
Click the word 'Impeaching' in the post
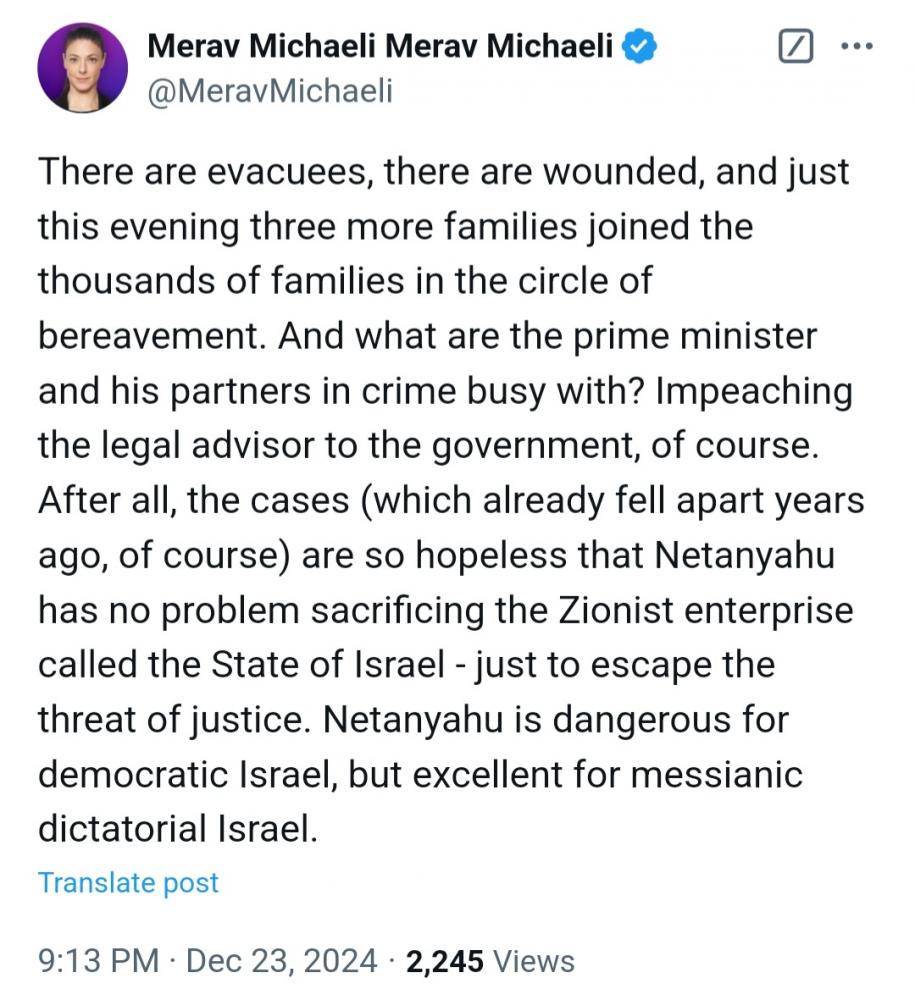pyautogui.click(x=754, y=391)
